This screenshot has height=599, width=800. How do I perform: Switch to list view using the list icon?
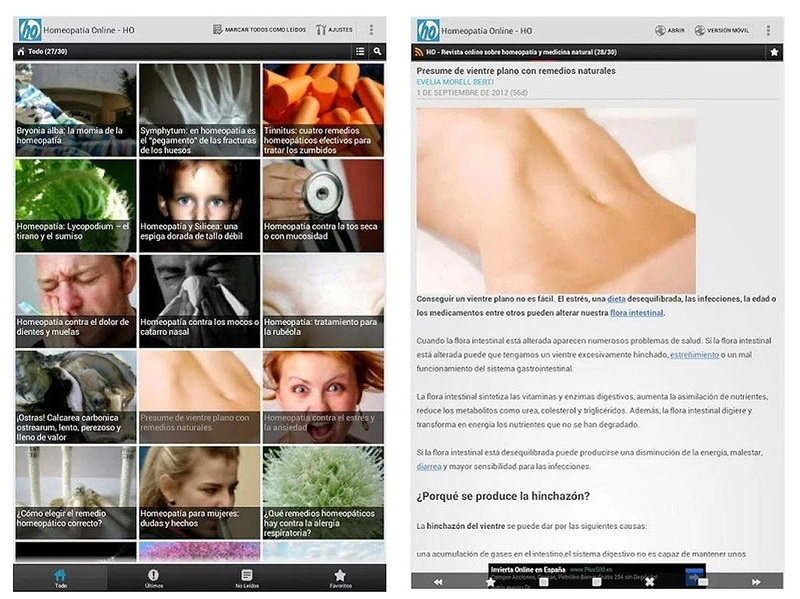pyautogui.click(x=360, y=52)
